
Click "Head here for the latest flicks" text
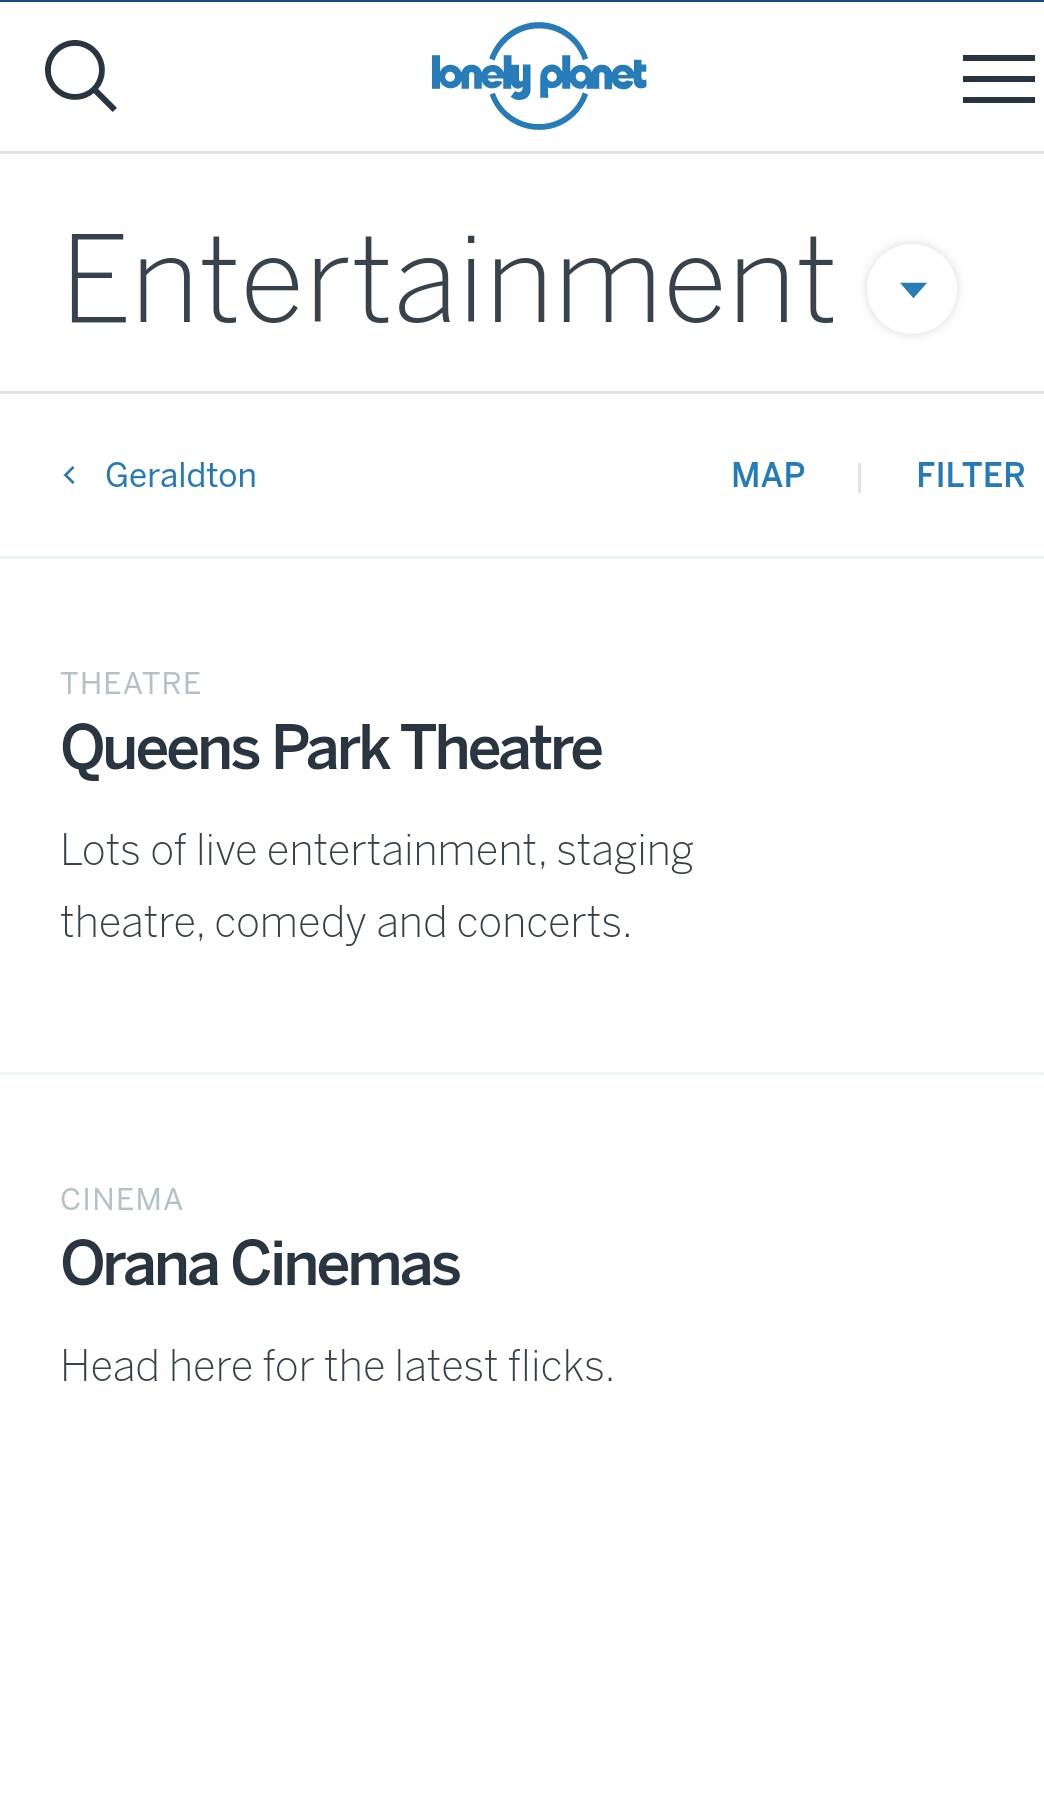click(337, 1366)
